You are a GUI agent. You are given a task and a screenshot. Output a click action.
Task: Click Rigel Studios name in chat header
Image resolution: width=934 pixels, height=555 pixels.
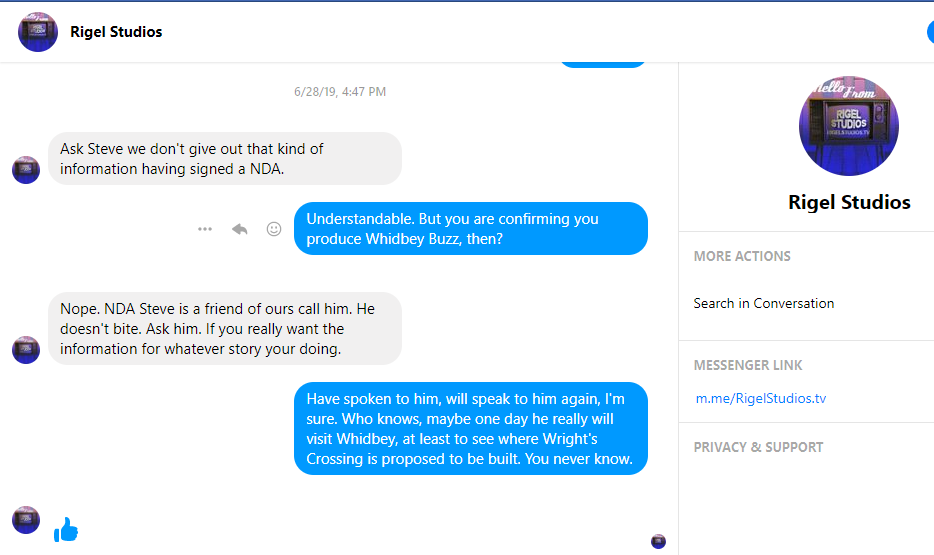116,32
